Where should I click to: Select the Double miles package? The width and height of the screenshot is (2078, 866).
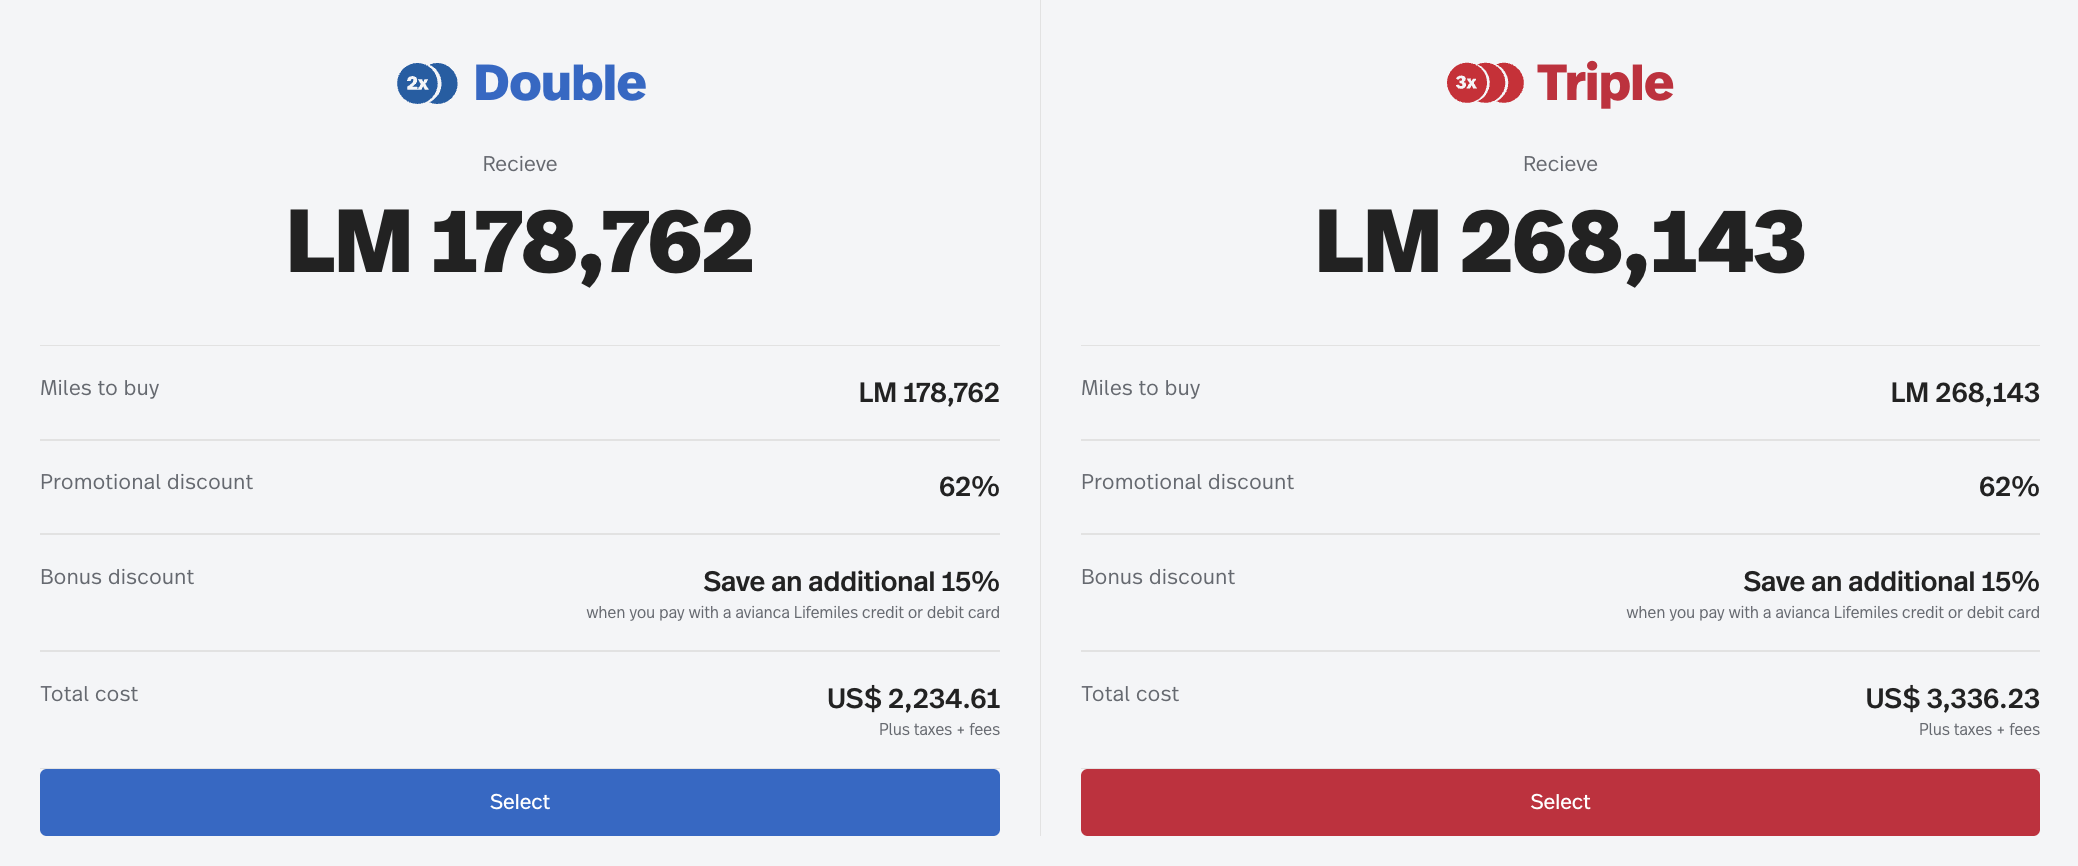pyautogui.click(x=519, y=802)
